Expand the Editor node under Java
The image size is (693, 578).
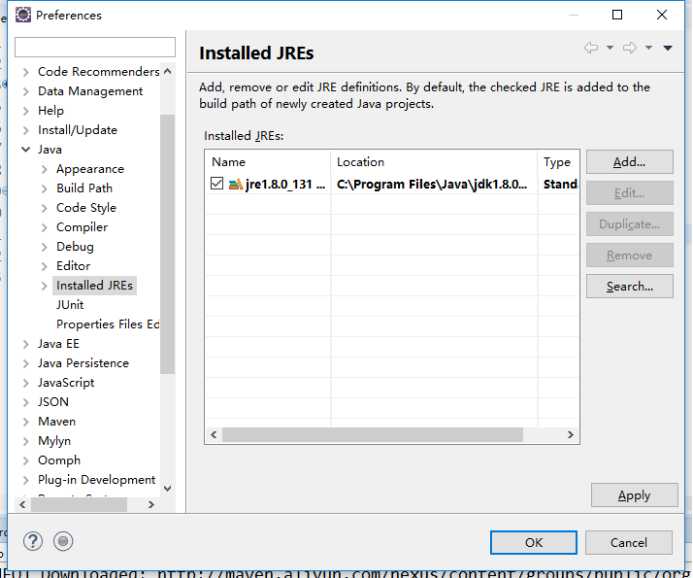[x=44, y=266]
